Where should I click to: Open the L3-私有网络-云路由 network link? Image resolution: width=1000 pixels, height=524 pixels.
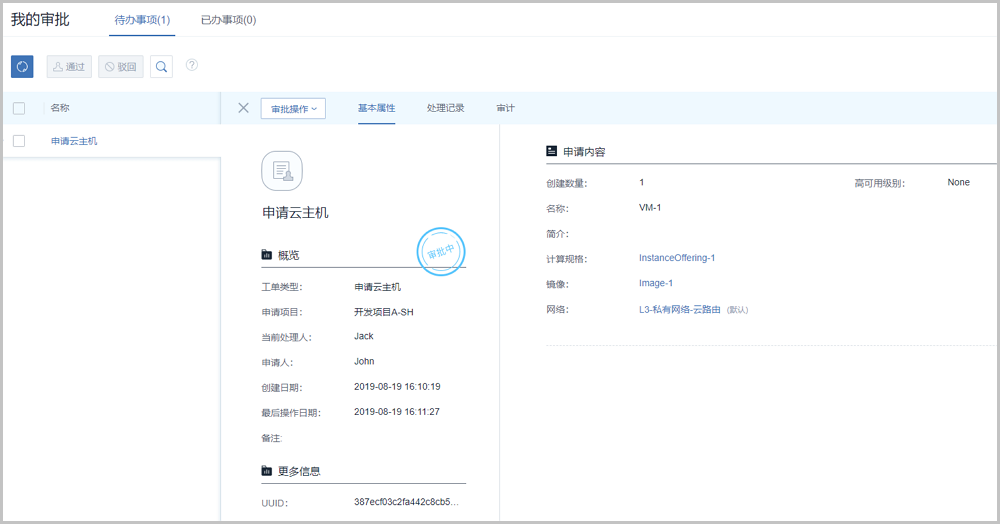pyautogui.click(x=679, y=310)
